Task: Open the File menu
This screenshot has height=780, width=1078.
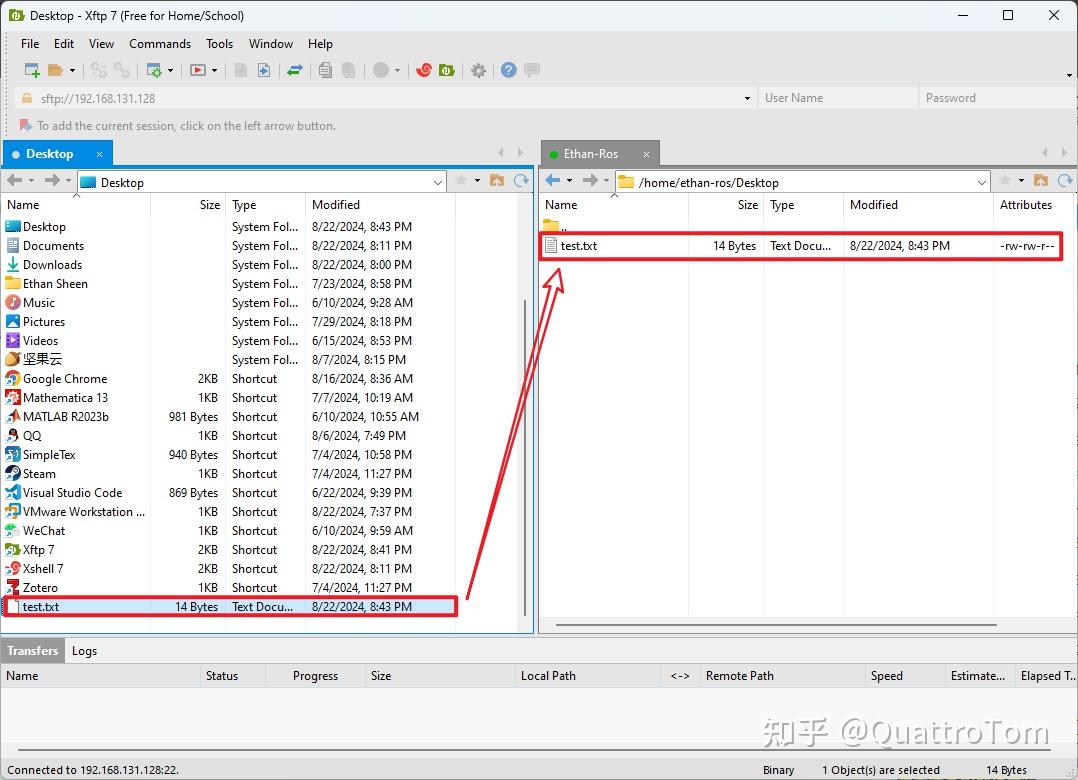Action: [30, 43]
